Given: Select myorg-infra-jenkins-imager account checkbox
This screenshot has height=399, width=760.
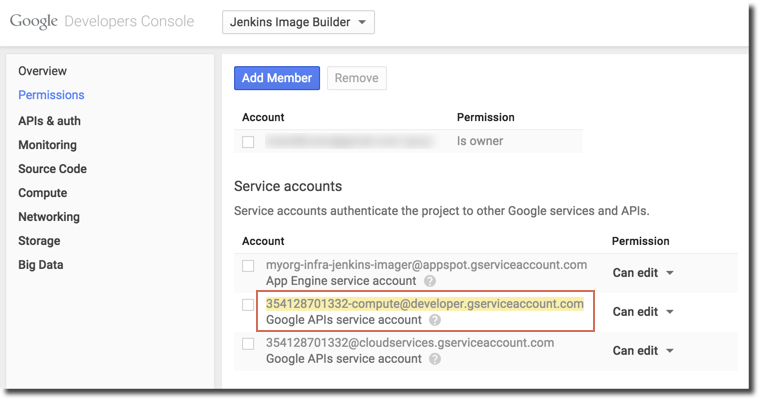Looking at the screenshot, I should 248,266.
